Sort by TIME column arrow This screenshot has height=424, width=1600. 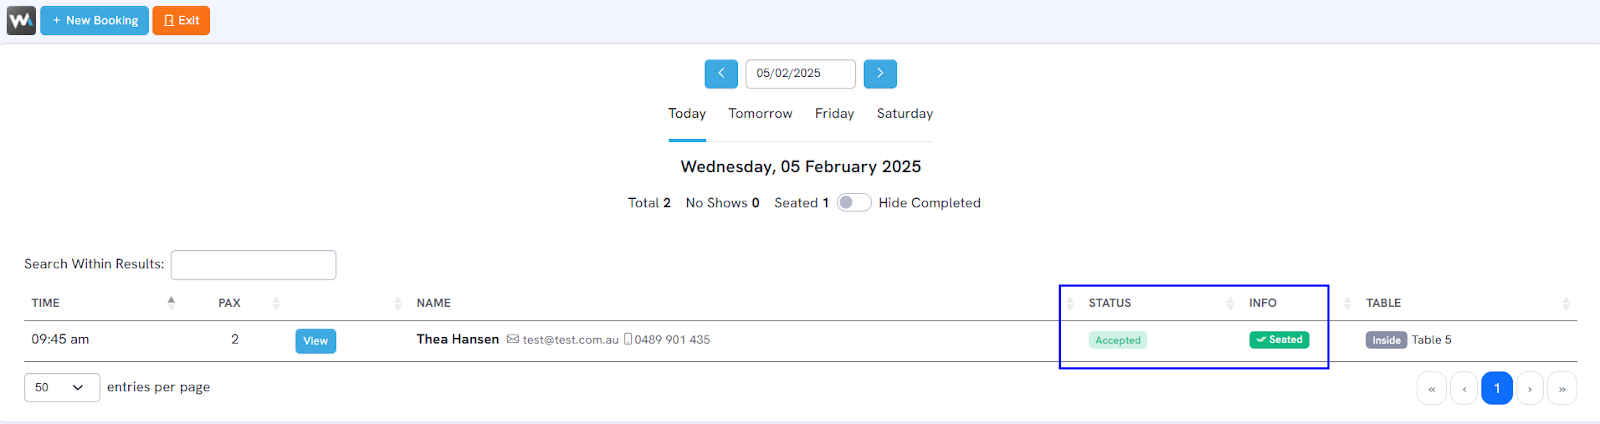pyautogui.click(x=171, y=303)
